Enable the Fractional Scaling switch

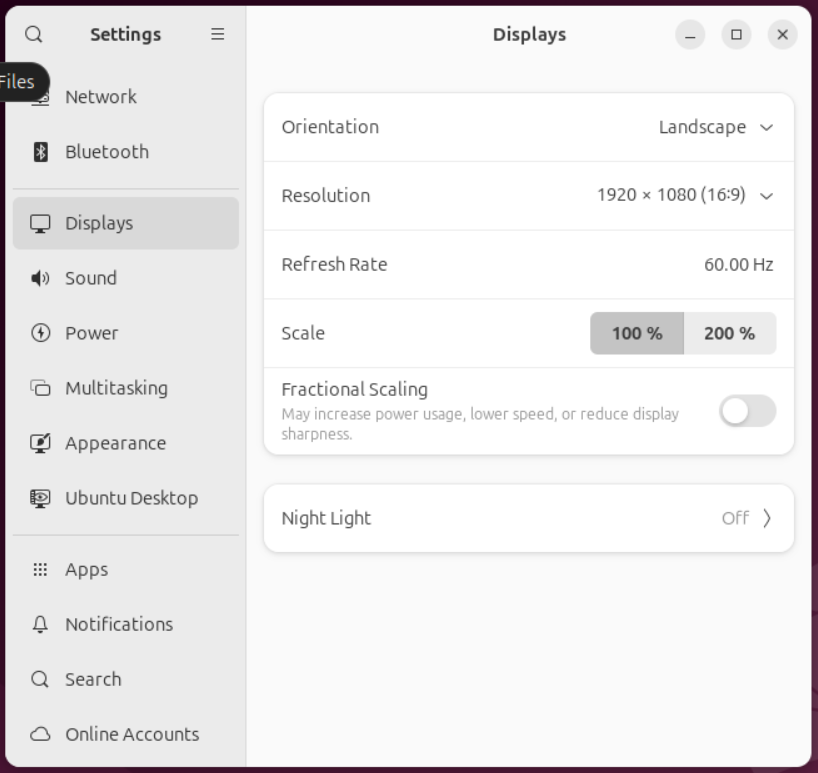pyautogui.click(x=747, y=411)
